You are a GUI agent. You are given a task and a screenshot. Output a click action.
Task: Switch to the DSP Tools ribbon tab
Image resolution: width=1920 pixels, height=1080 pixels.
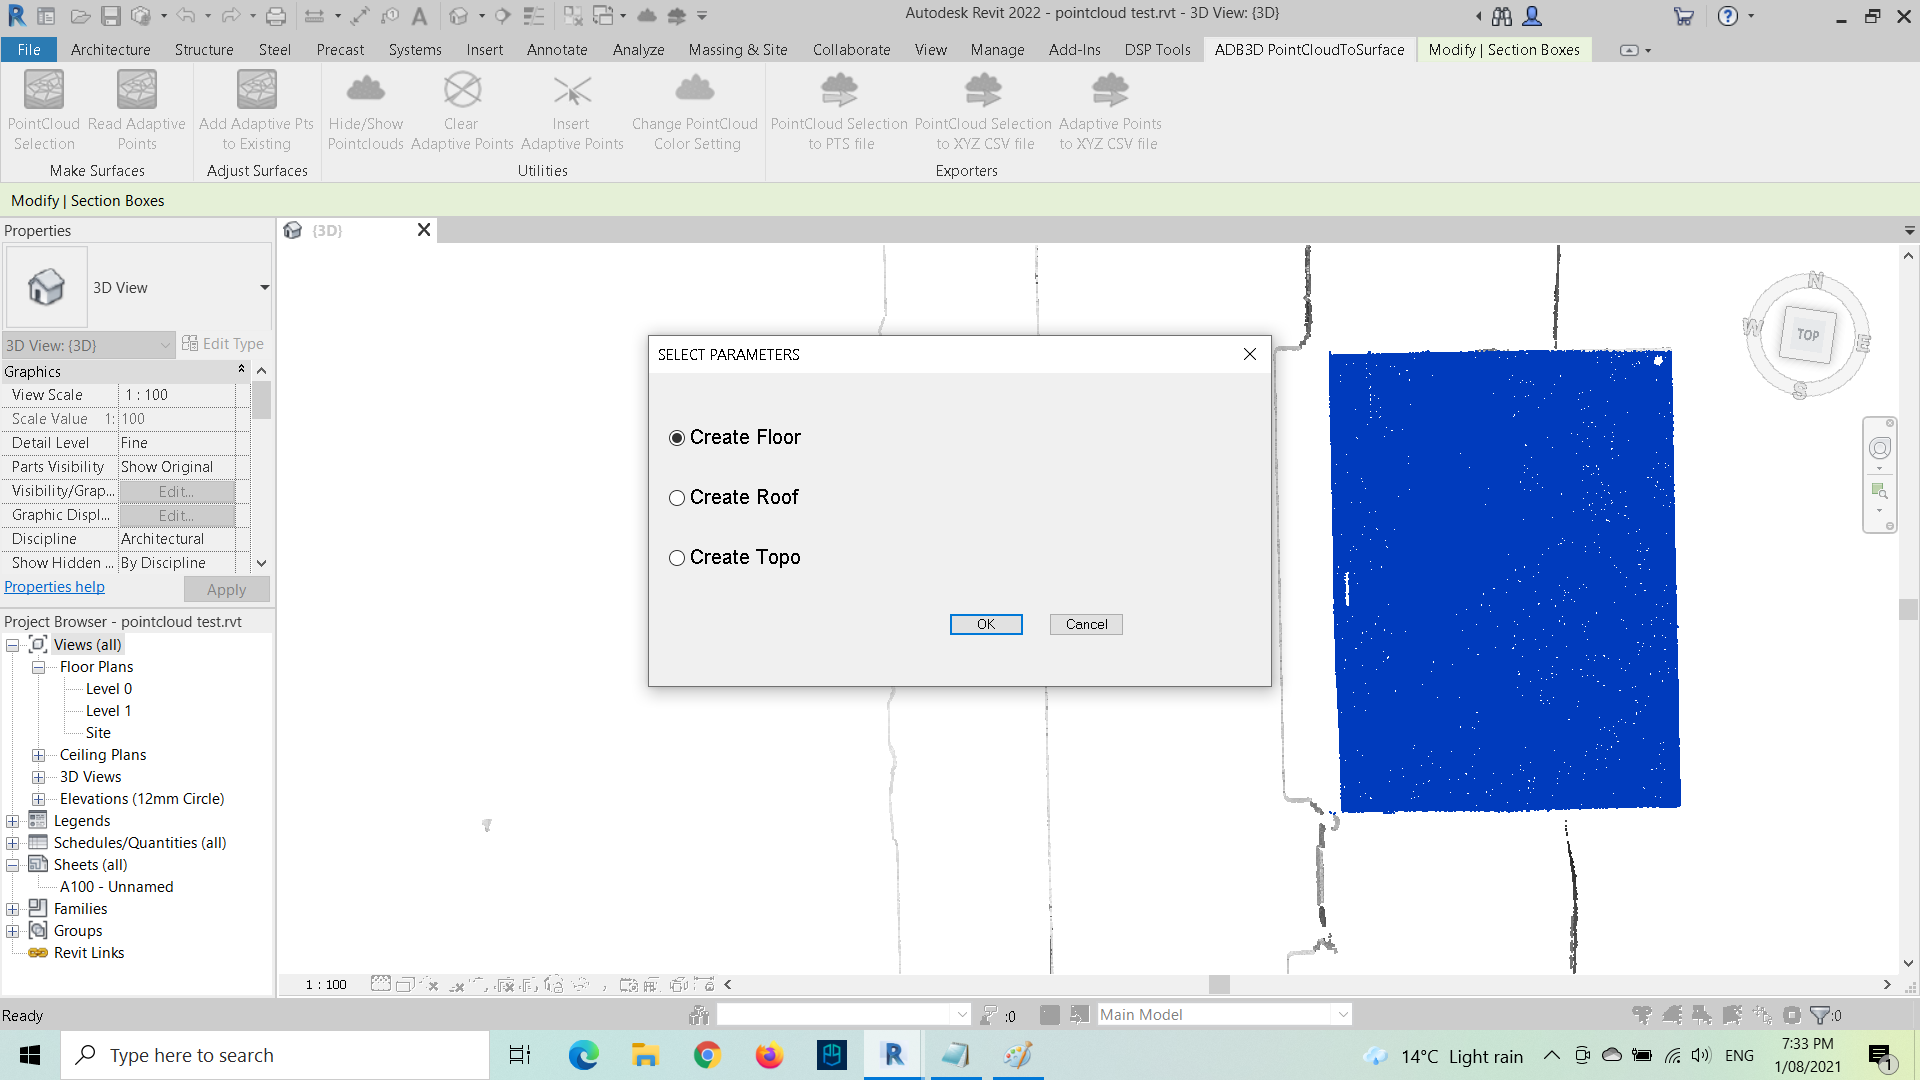pyautogui.click(x=1157, y=49)
